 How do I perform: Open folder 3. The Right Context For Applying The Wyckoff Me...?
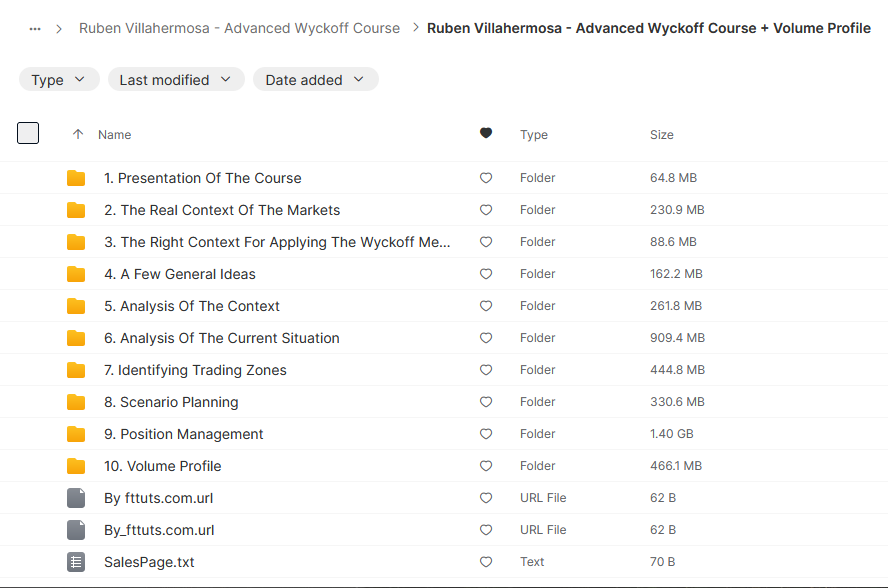(278, 242)
